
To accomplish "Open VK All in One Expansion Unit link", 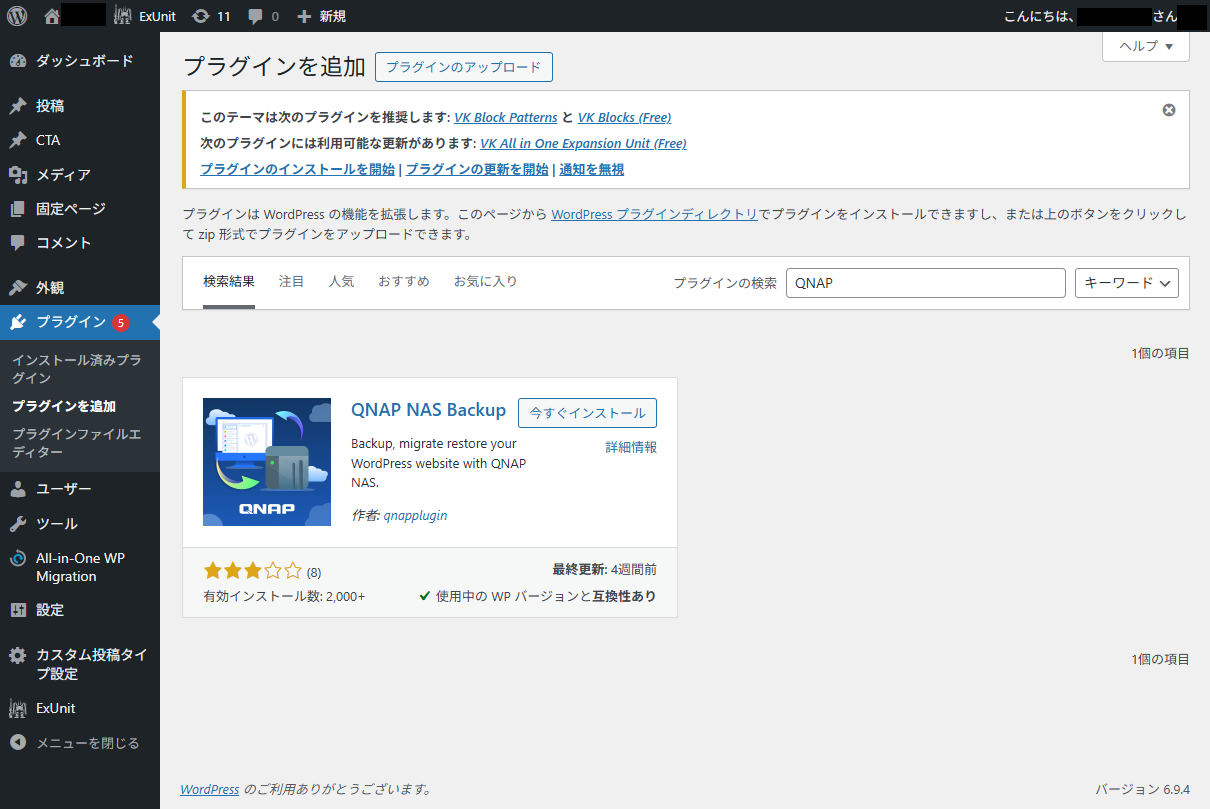I will 583,144.
